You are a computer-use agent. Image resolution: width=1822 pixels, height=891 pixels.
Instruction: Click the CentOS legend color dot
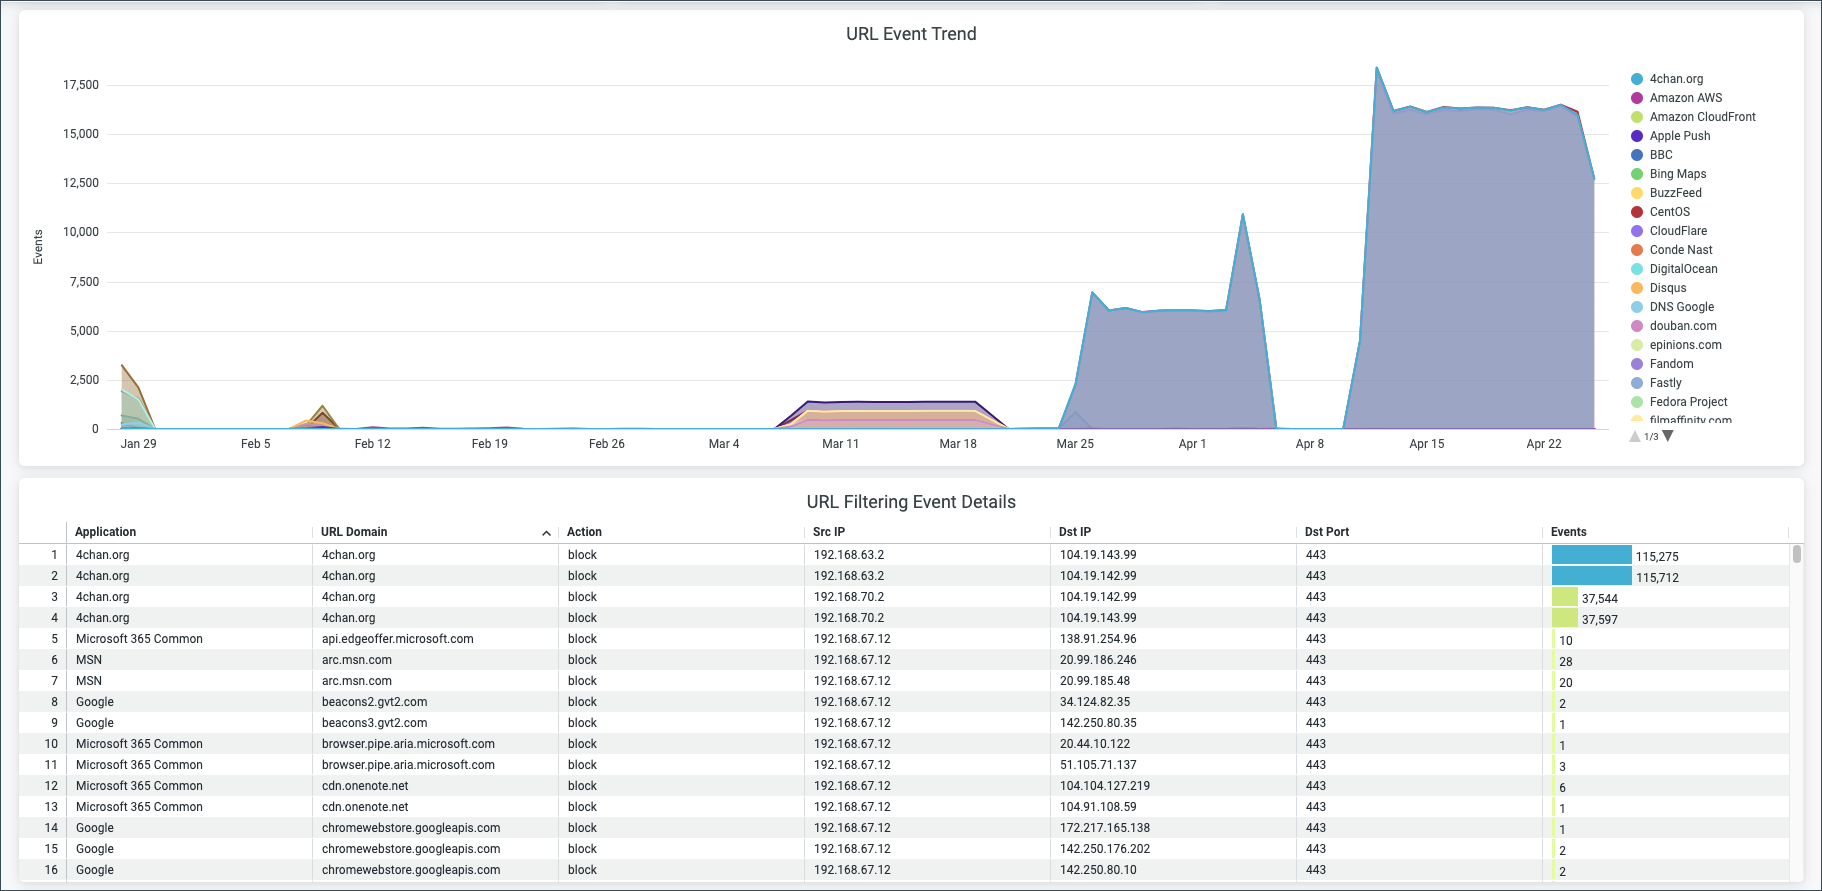[1637, 212]
